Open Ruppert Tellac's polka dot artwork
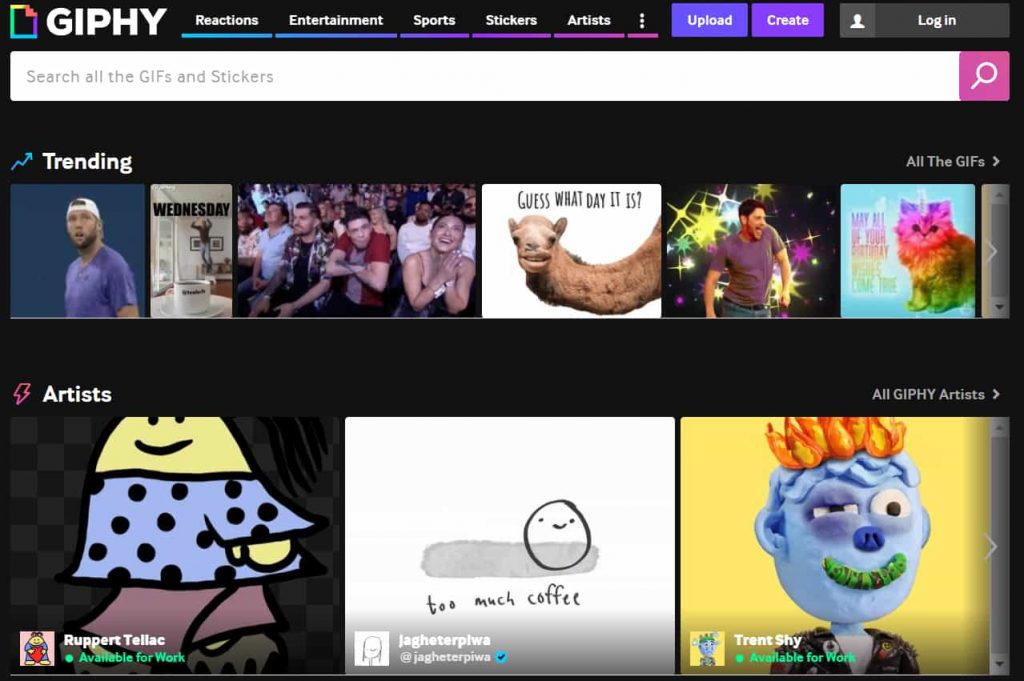This screenshot has height=681, width=1024. [174, 545]
